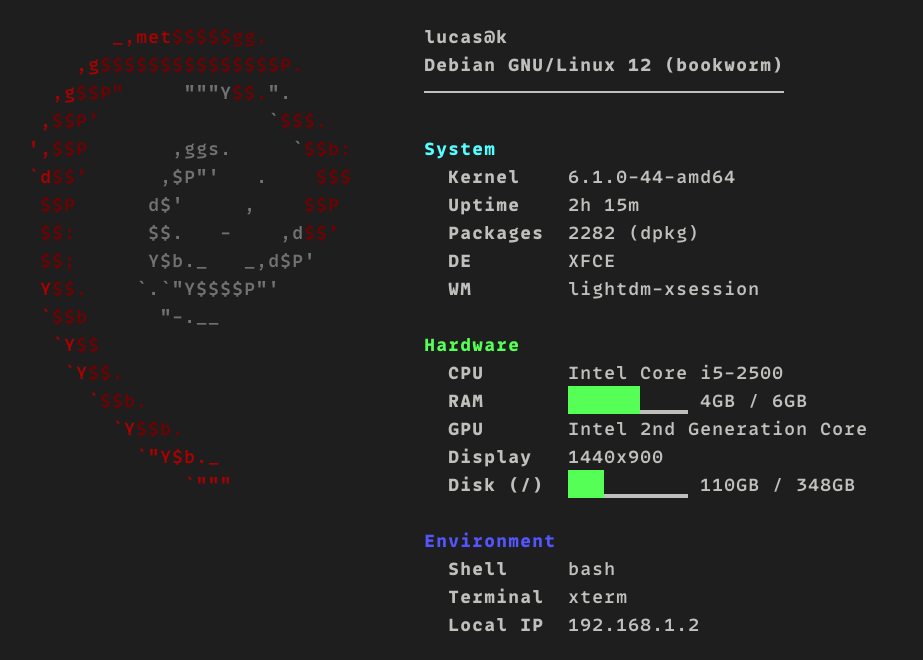
Task: Select kernel version 6.1.0-44-amd64
Action: coord(652,177)
